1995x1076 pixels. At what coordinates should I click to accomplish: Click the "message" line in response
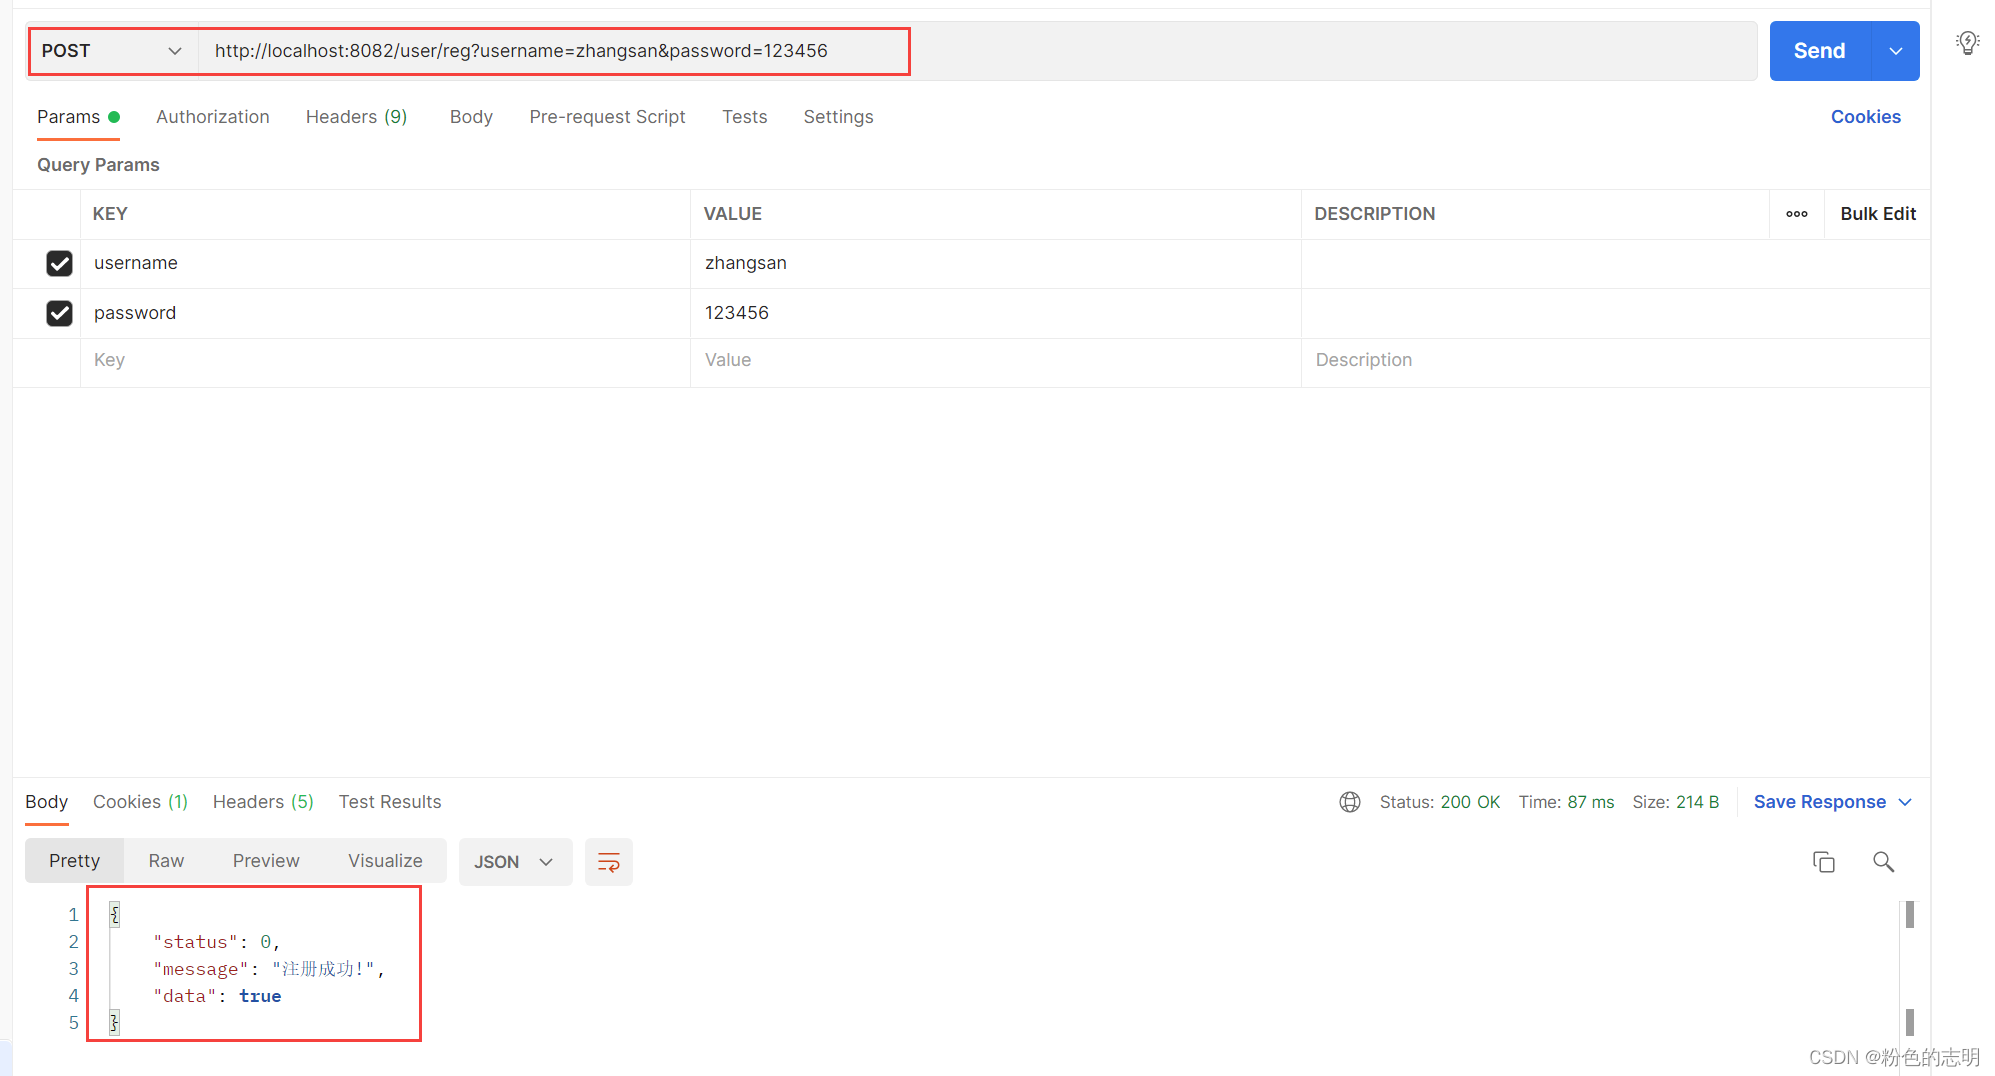(x=268, y=969)
